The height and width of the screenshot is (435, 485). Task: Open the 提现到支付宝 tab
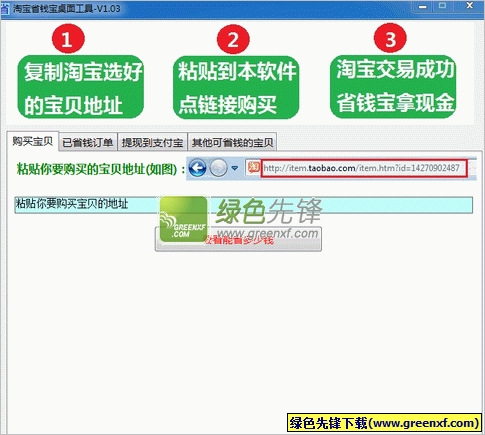tap(152, 142)
